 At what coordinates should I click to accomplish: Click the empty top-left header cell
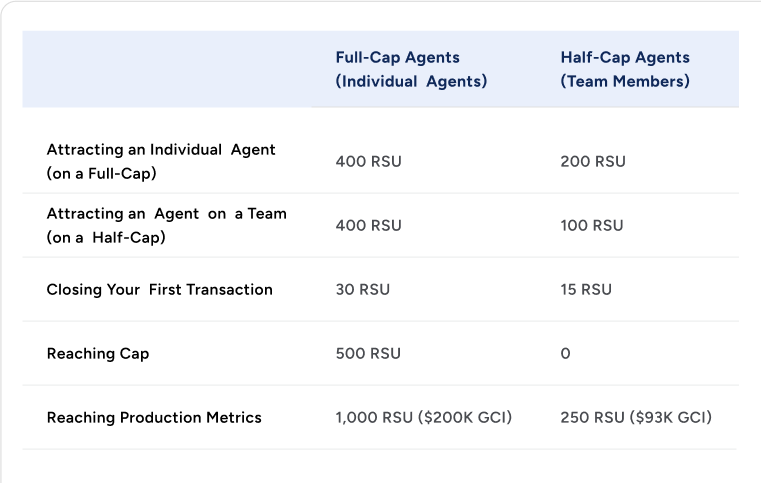coord(167,69)
